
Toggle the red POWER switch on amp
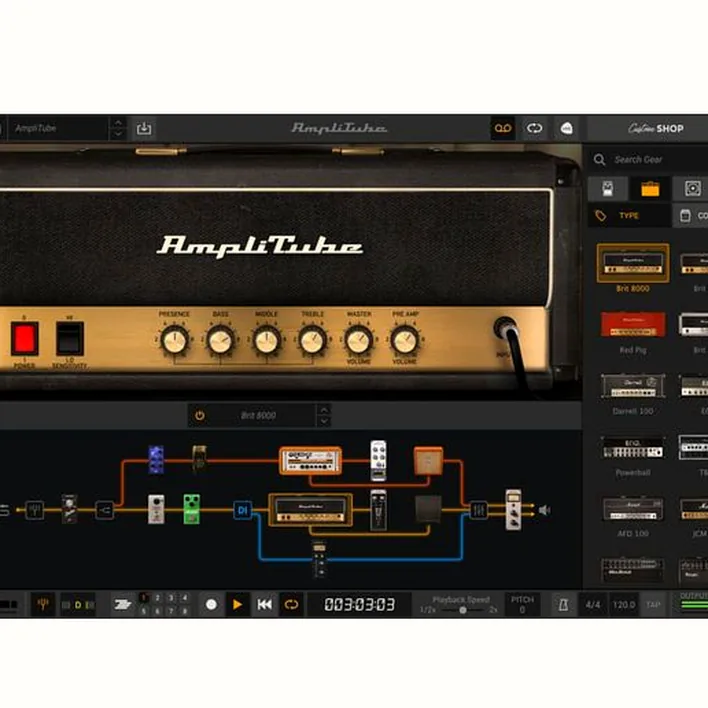24,338
